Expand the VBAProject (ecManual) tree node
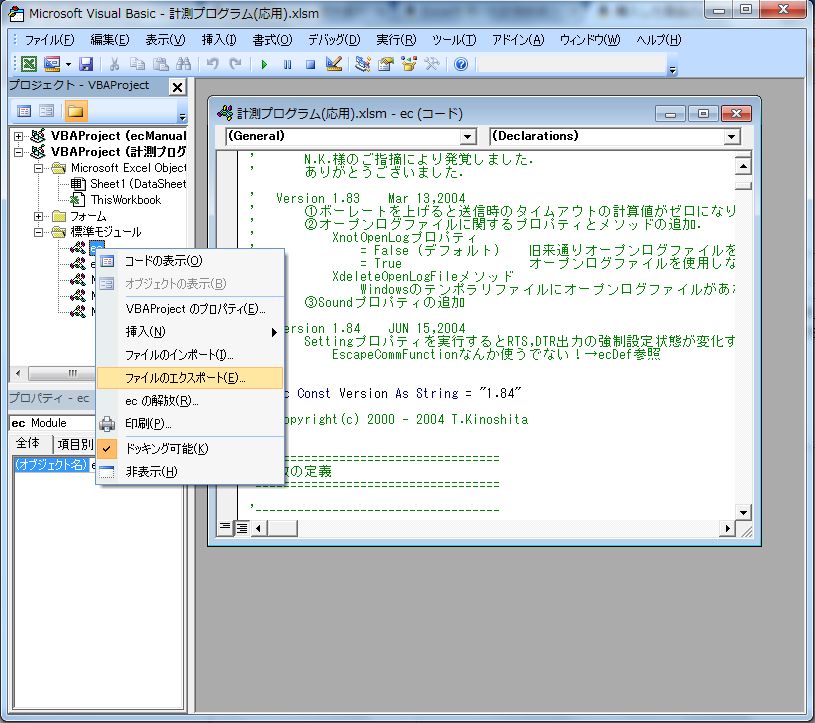 (19, 136)
